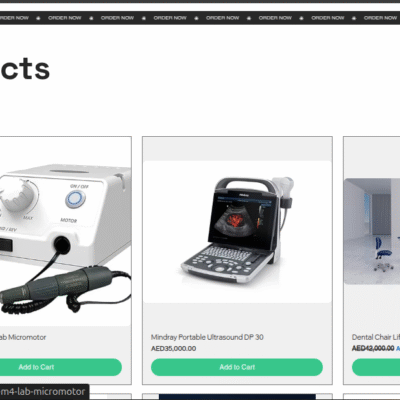Click the ORDER NOW text cut off at banner's right edge
The height and width of the screenshot is (400, 400).
pyautogui.click(x=382, y=18)
